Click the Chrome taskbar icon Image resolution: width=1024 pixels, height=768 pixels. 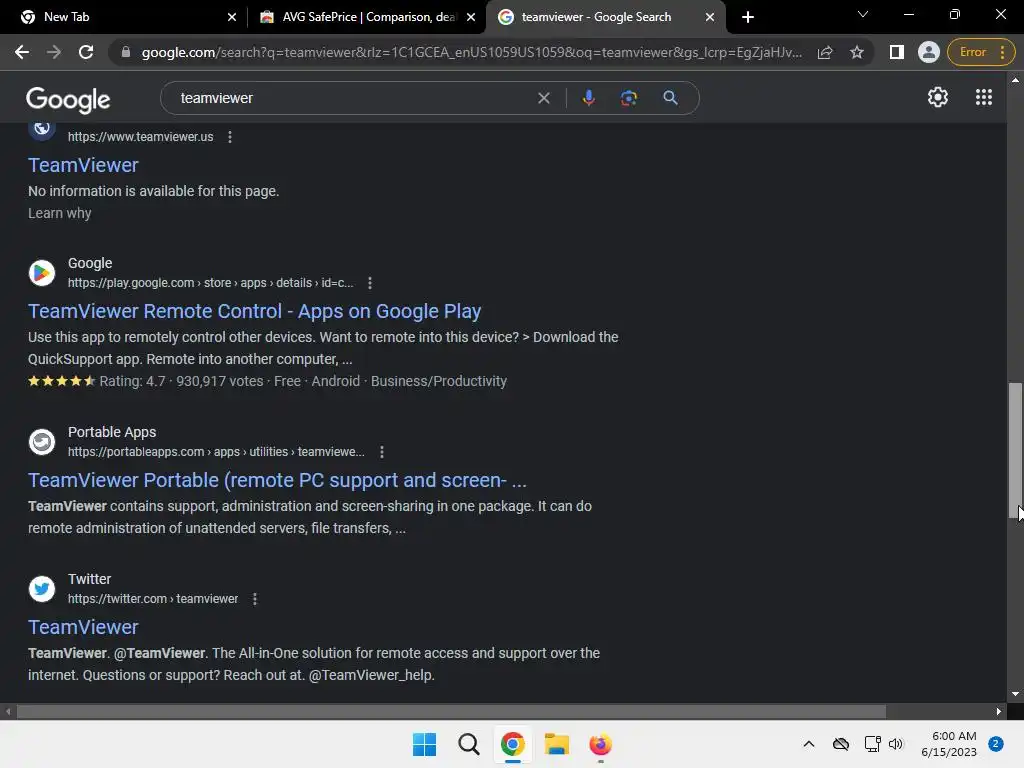coord(513,744)
